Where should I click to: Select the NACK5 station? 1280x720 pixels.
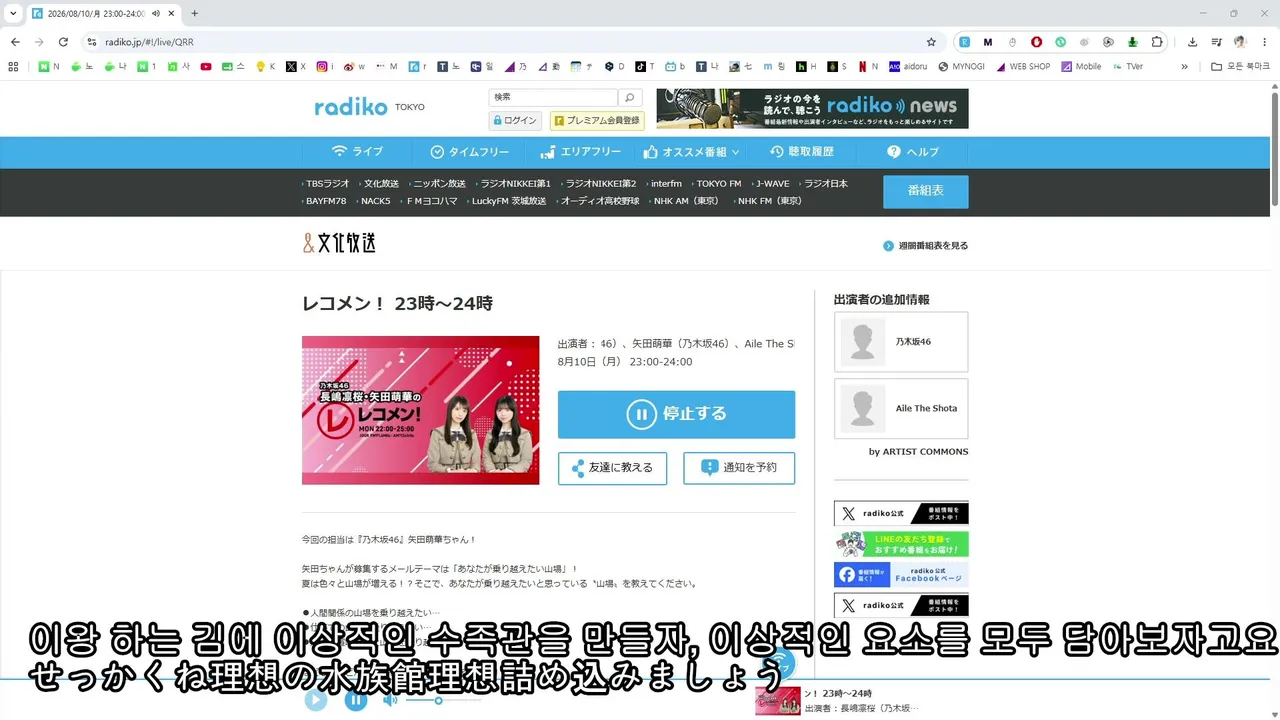(376, 201)
